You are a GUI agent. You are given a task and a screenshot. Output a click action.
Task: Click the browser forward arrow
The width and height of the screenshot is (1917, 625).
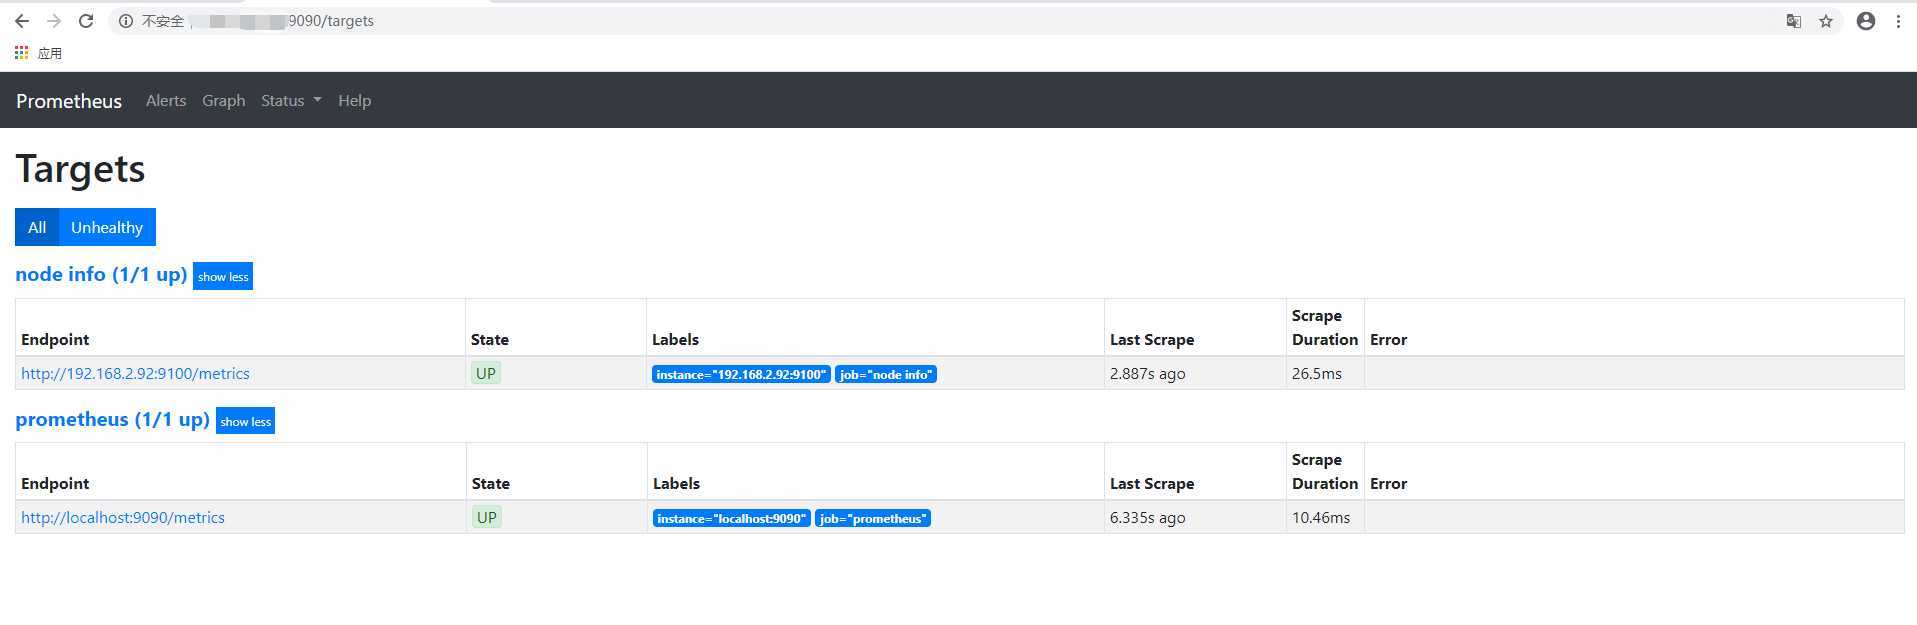(x=54, y=21)
